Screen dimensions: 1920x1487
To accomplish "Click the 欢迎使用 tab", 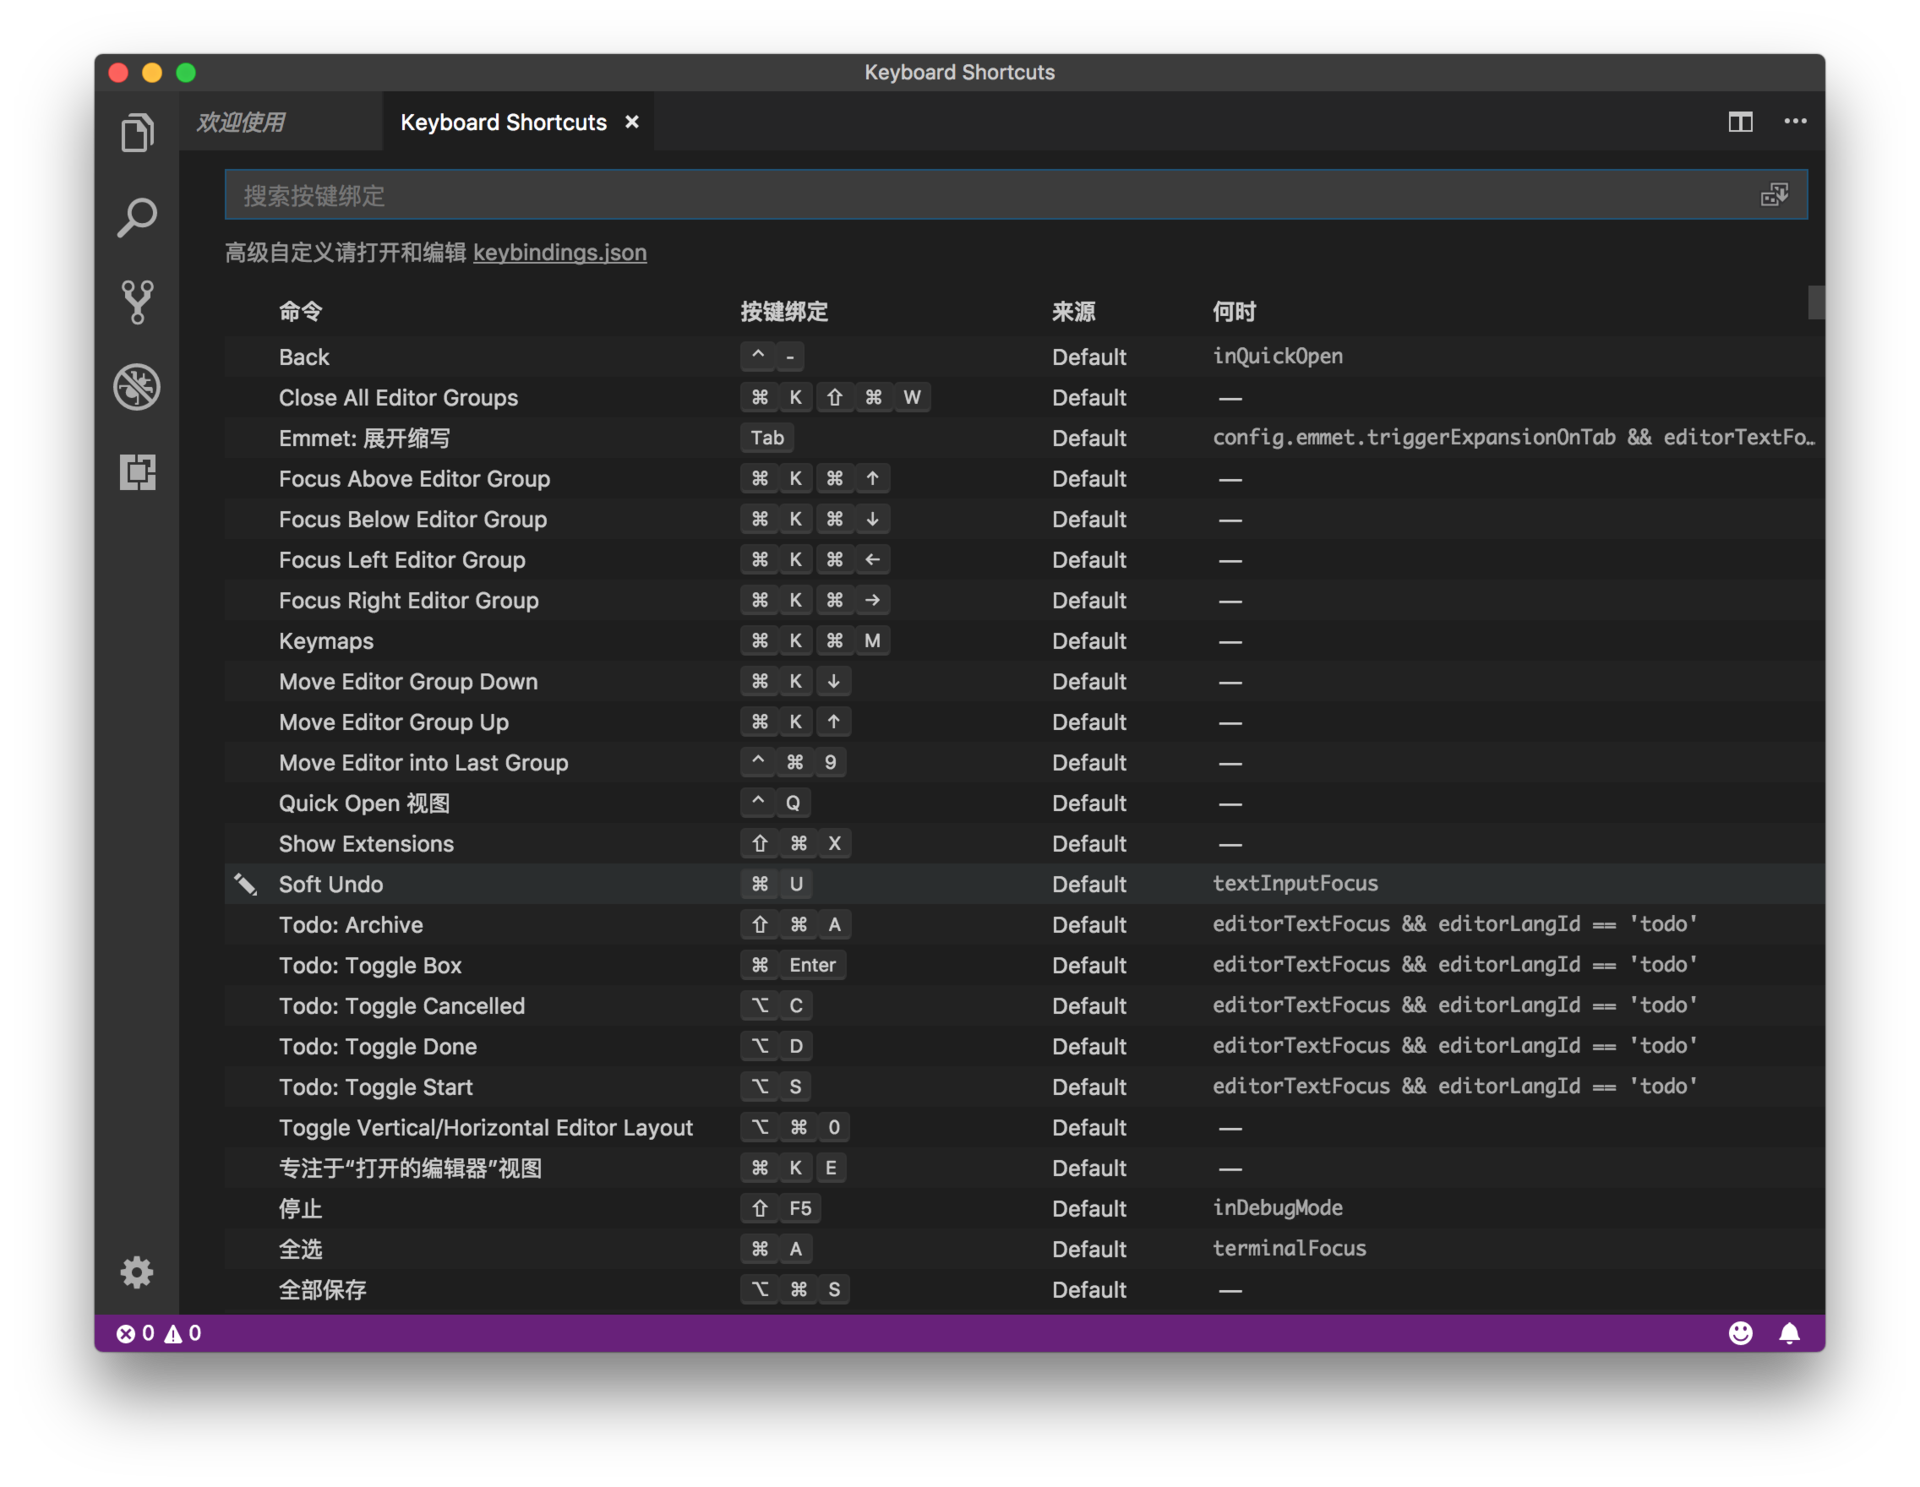I will 246,122.
